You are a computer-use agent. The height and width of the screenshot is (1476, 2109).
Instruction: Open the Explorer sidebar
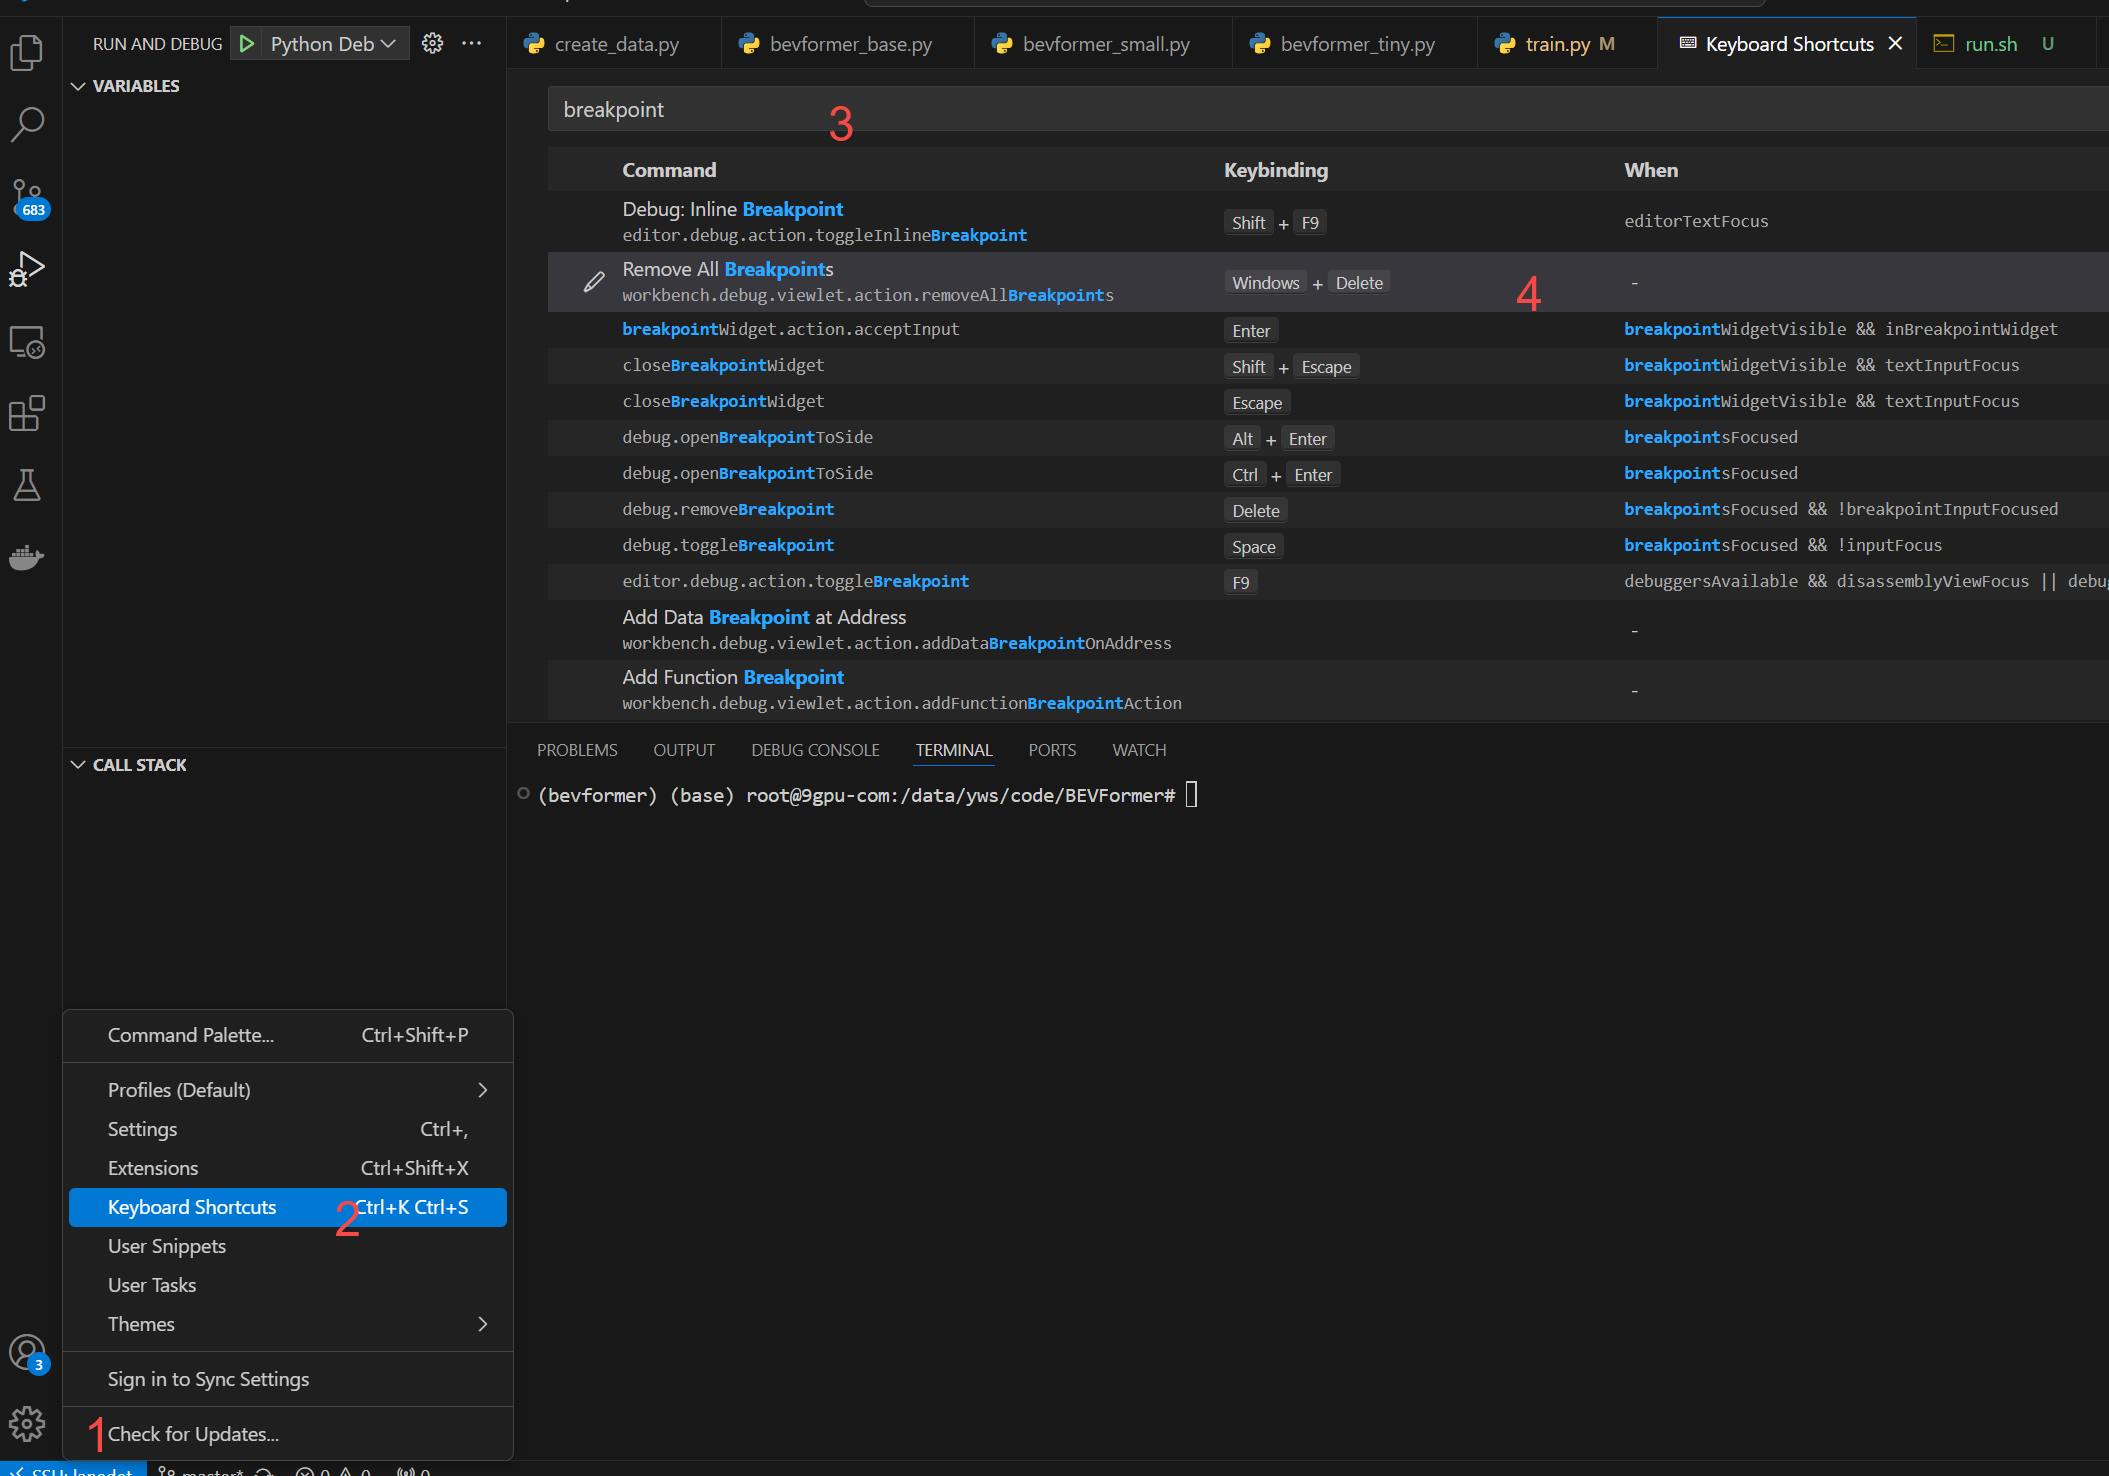27,54
